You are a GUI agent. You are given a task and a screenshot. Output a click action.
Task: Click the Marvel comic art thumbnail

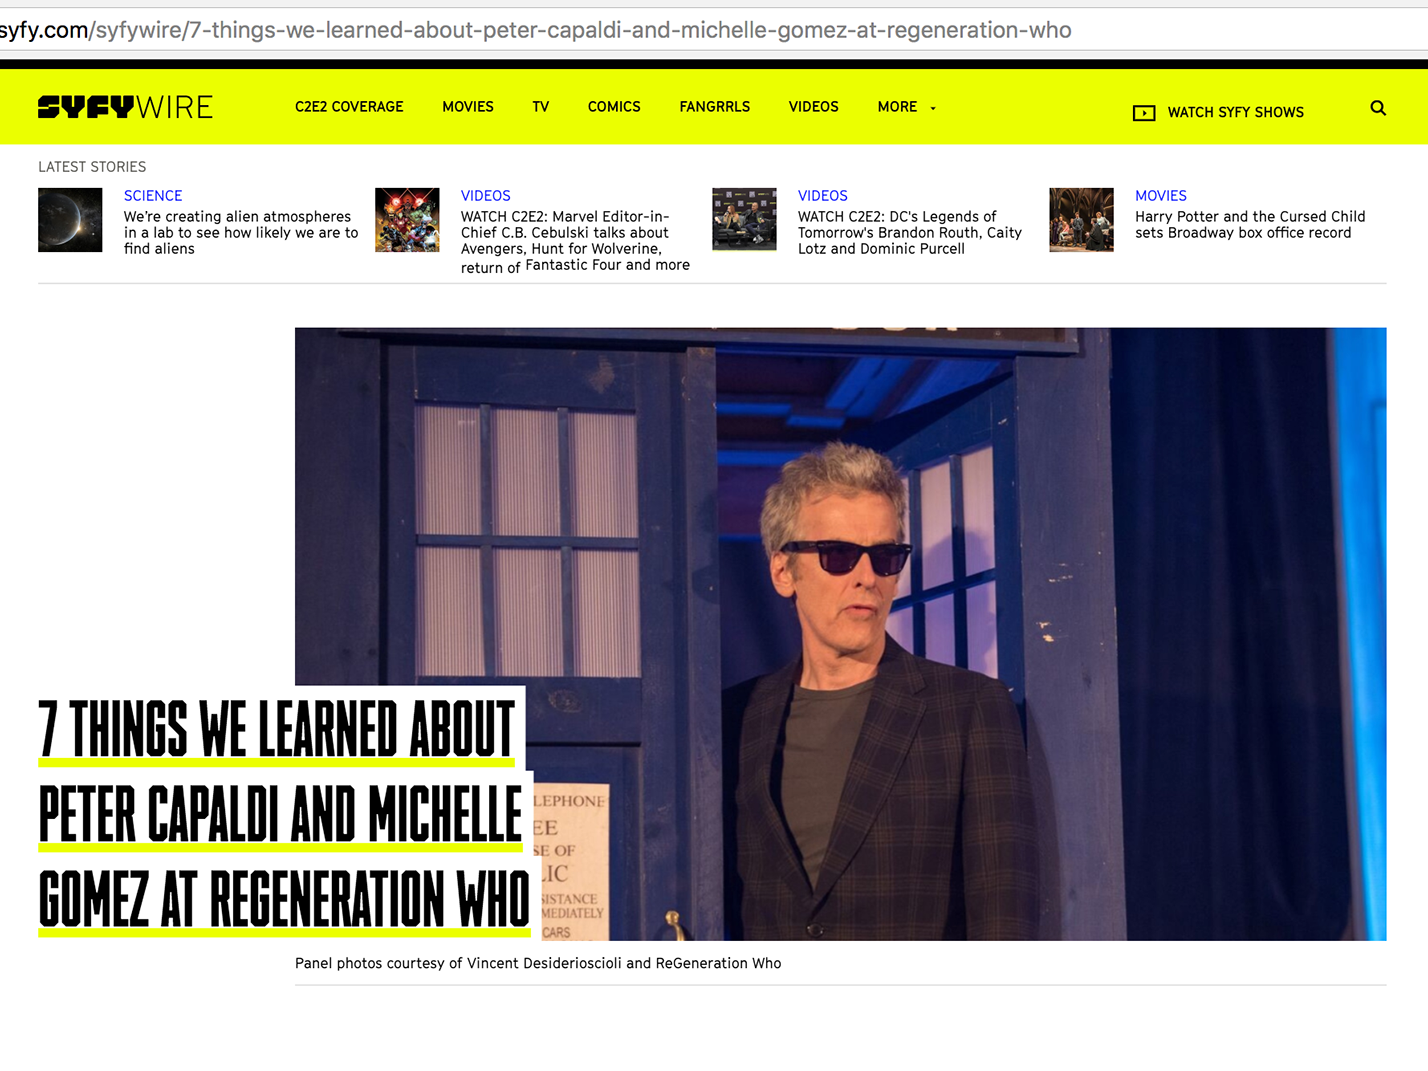[x=407, y=220]
